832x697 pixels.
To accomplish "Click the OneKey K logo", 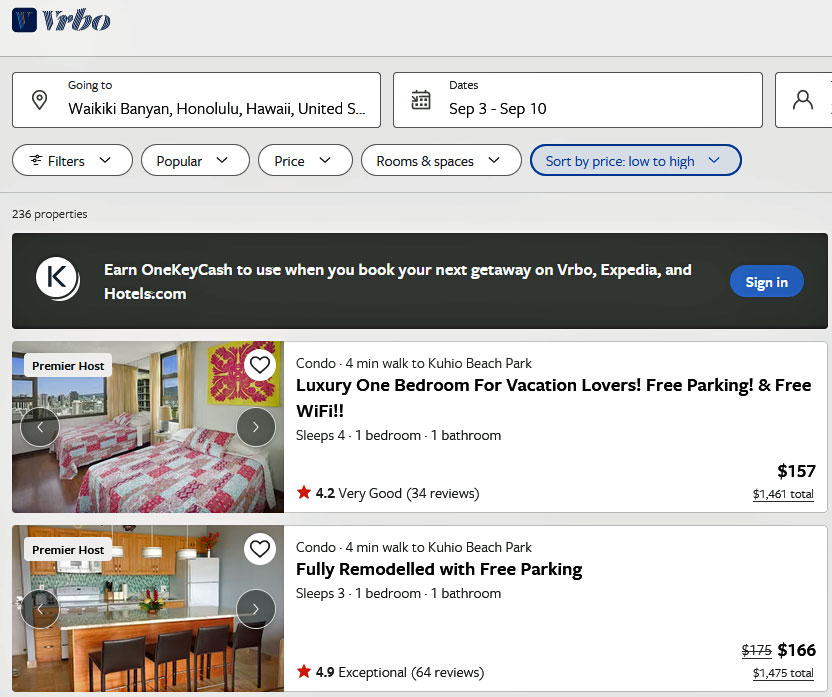I will point(58,280).
